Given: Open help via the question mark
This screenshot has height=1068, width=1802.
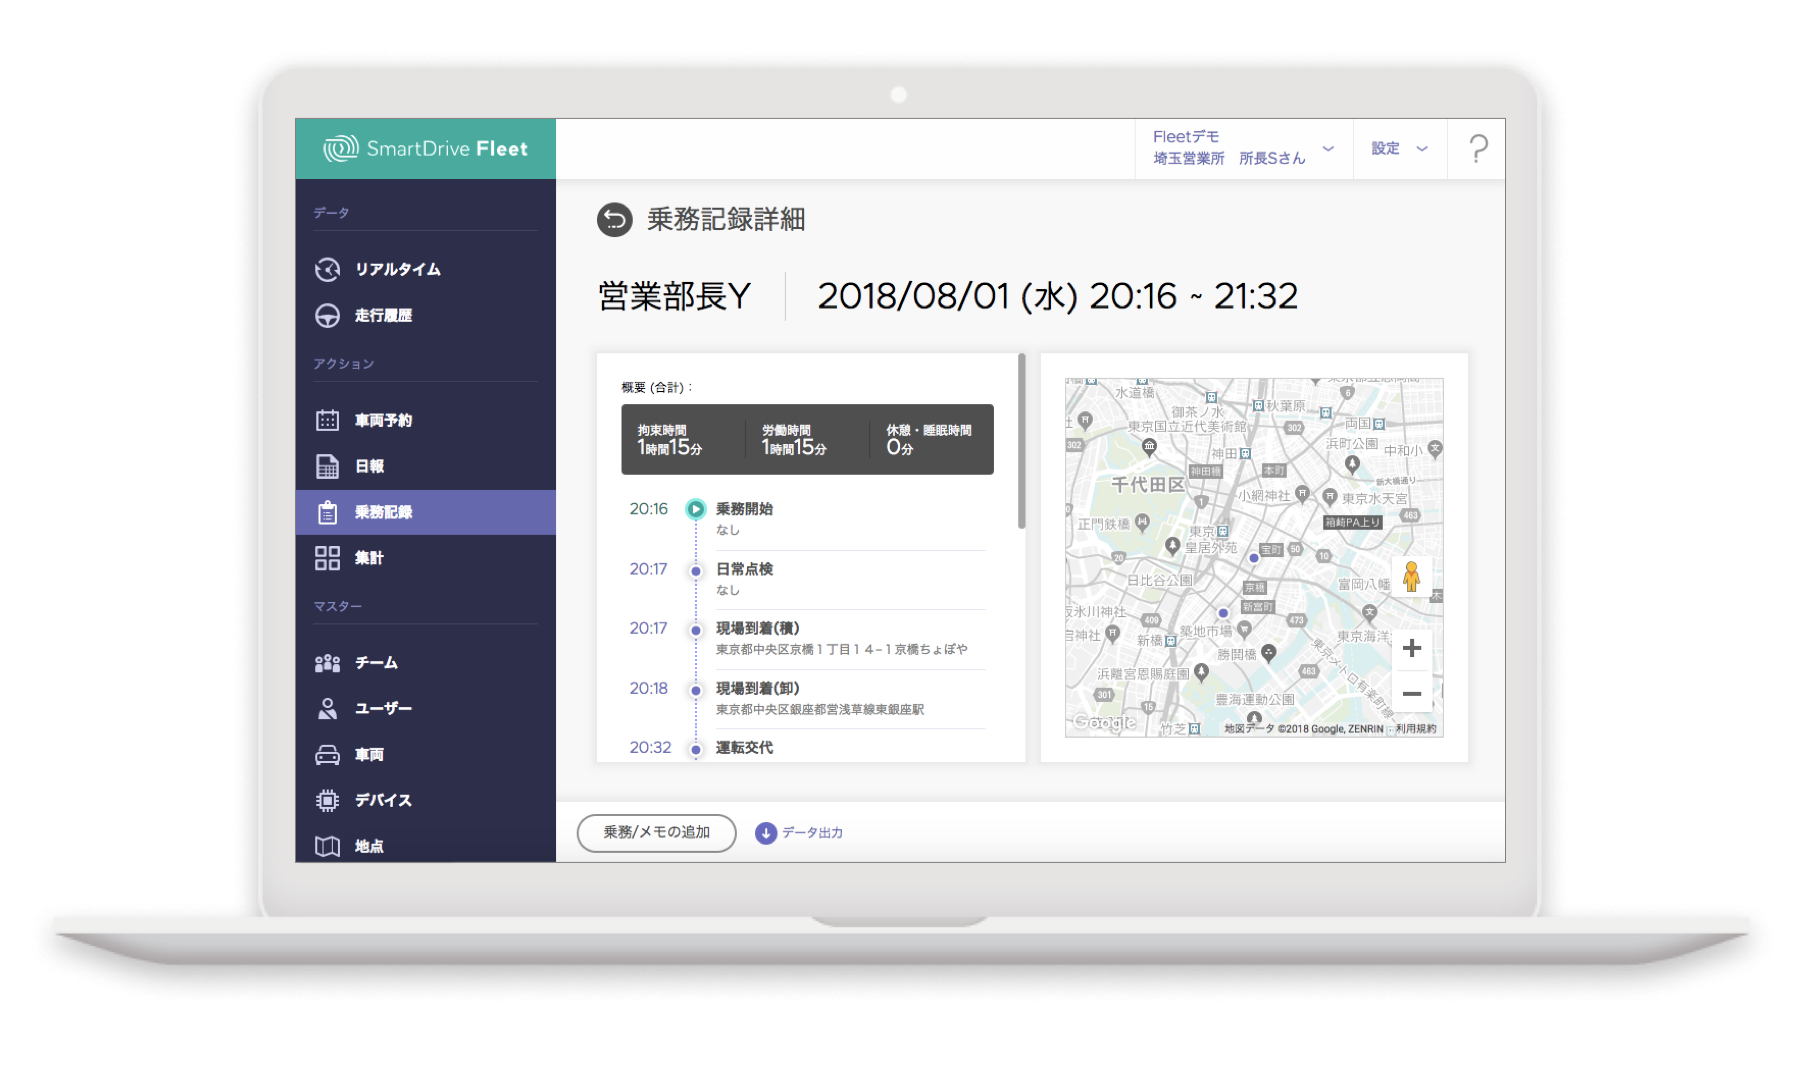Looking at the screenshot, I should 1478,149.
